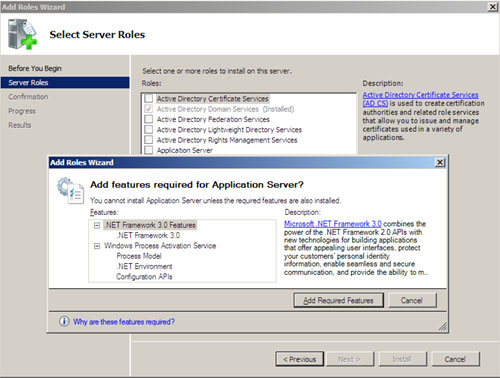The height and width of the screenshot is (378, 500).
Task: Check Active Directory Lightweight Directory Services
Action: 149,129
